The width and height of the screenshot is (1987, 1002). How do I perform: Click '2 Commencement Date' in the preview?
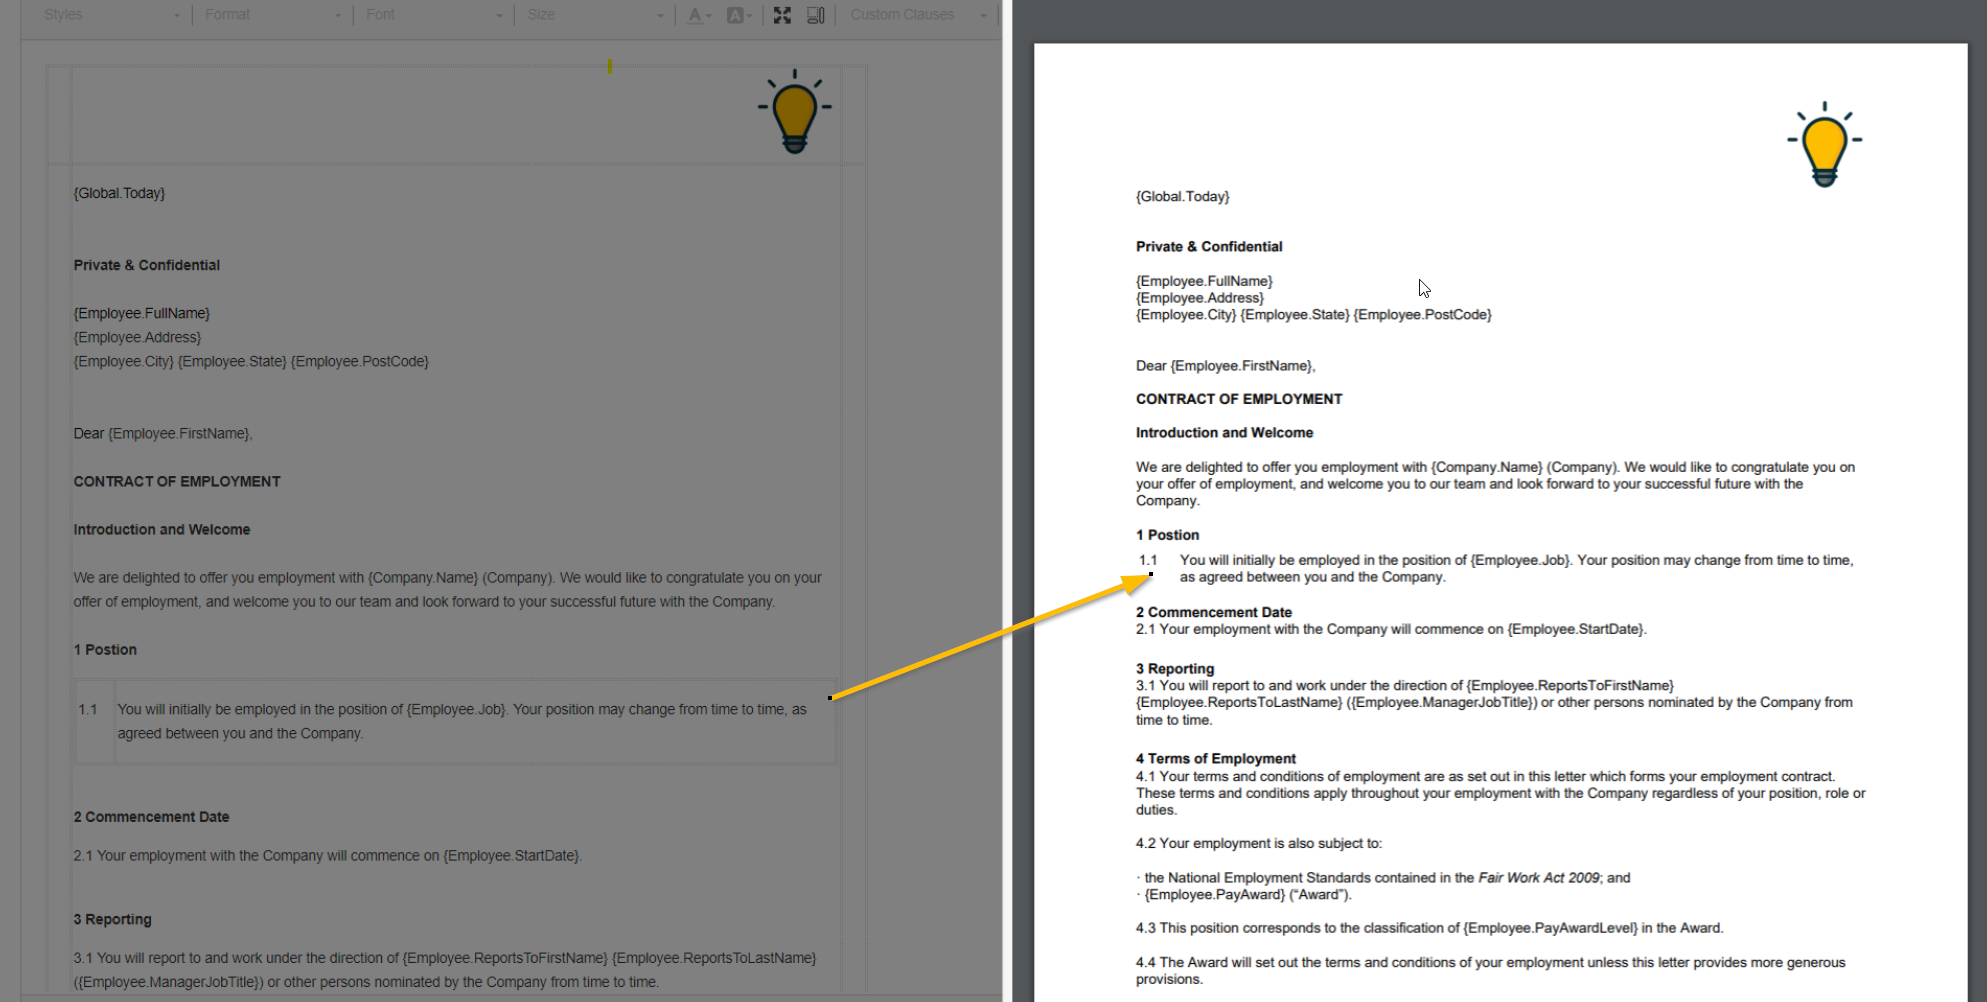pos(1214,612)
